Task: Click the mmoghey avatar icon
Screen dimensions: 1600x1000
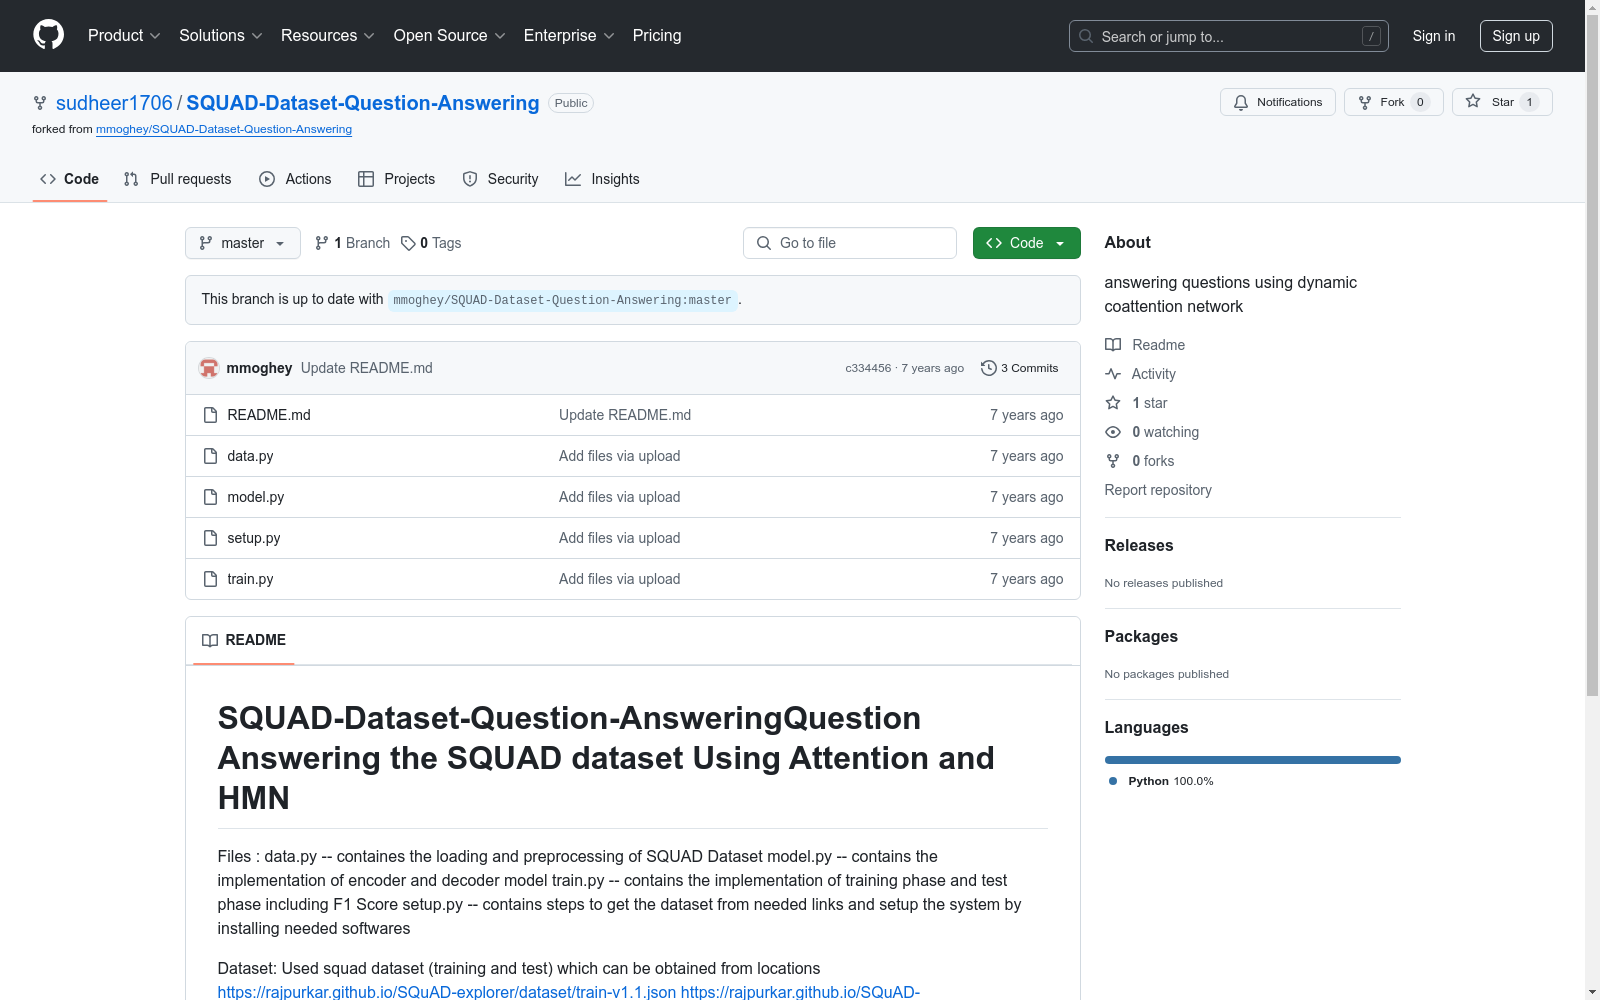Action: pos(209,368)
